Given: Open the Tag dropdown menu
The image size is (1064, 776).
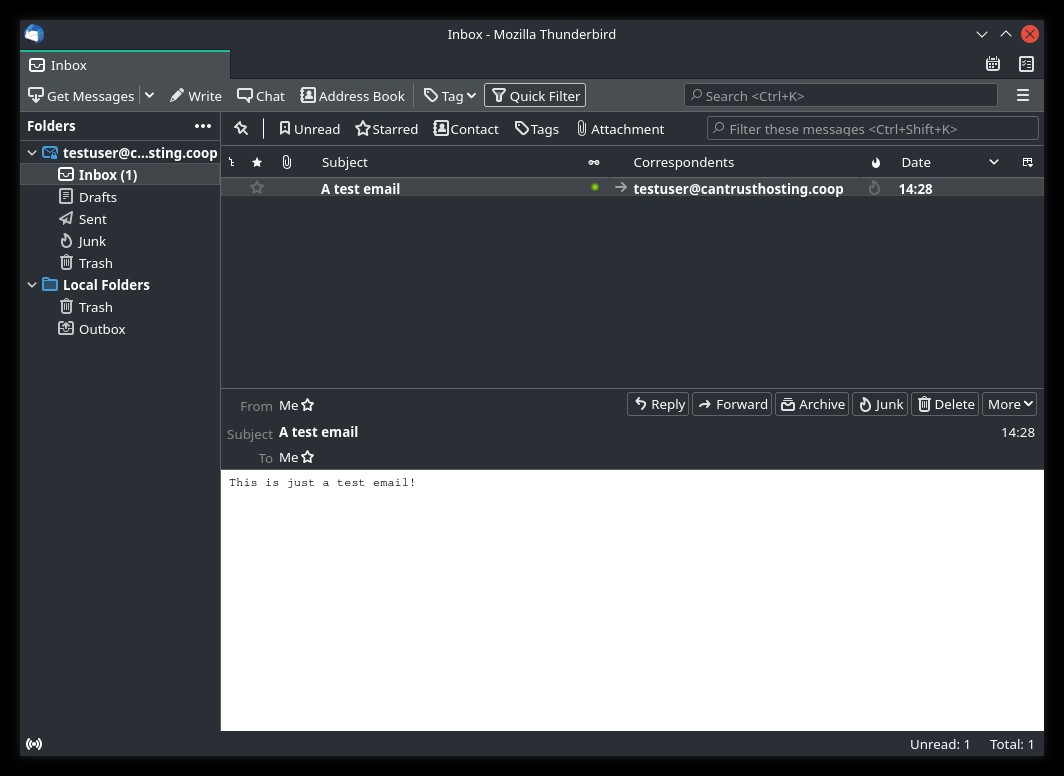Looking at the screenshot, I should [449, 96].
